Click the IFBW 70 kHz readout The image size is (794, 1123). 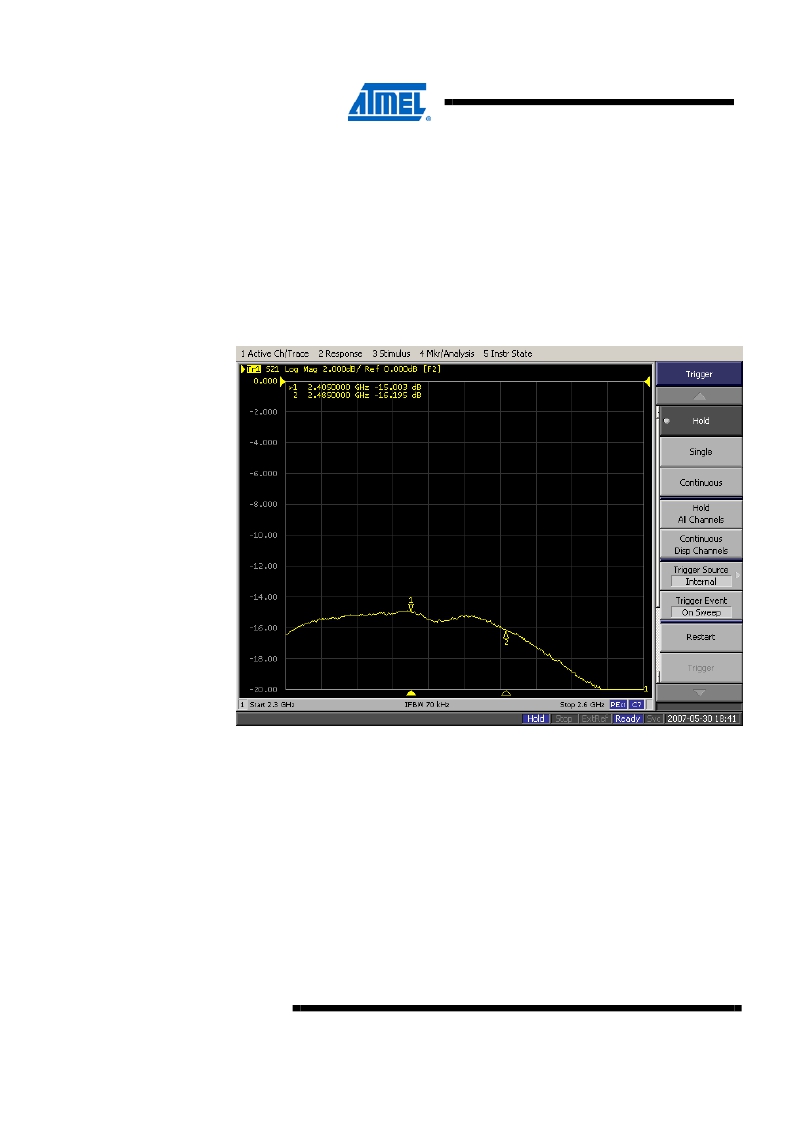(x=427, y=705)
